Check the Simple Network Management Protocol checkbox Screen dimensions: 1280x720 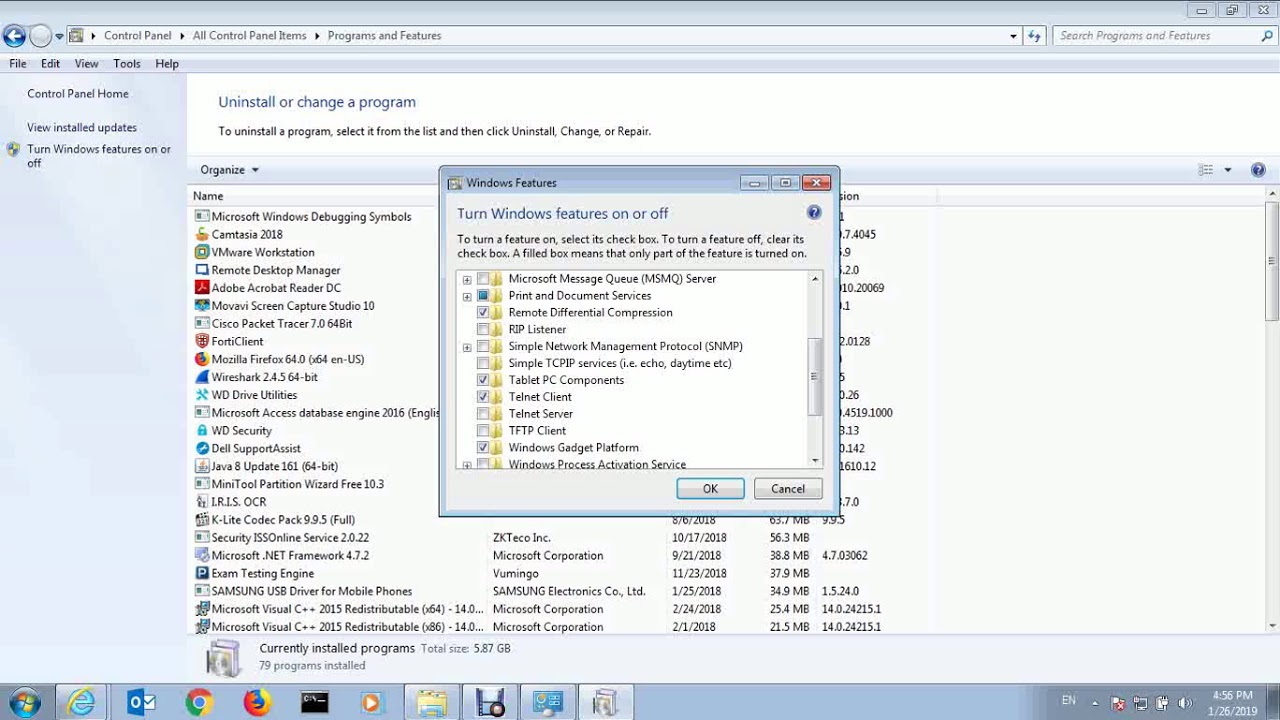click(x=484, y=346)
